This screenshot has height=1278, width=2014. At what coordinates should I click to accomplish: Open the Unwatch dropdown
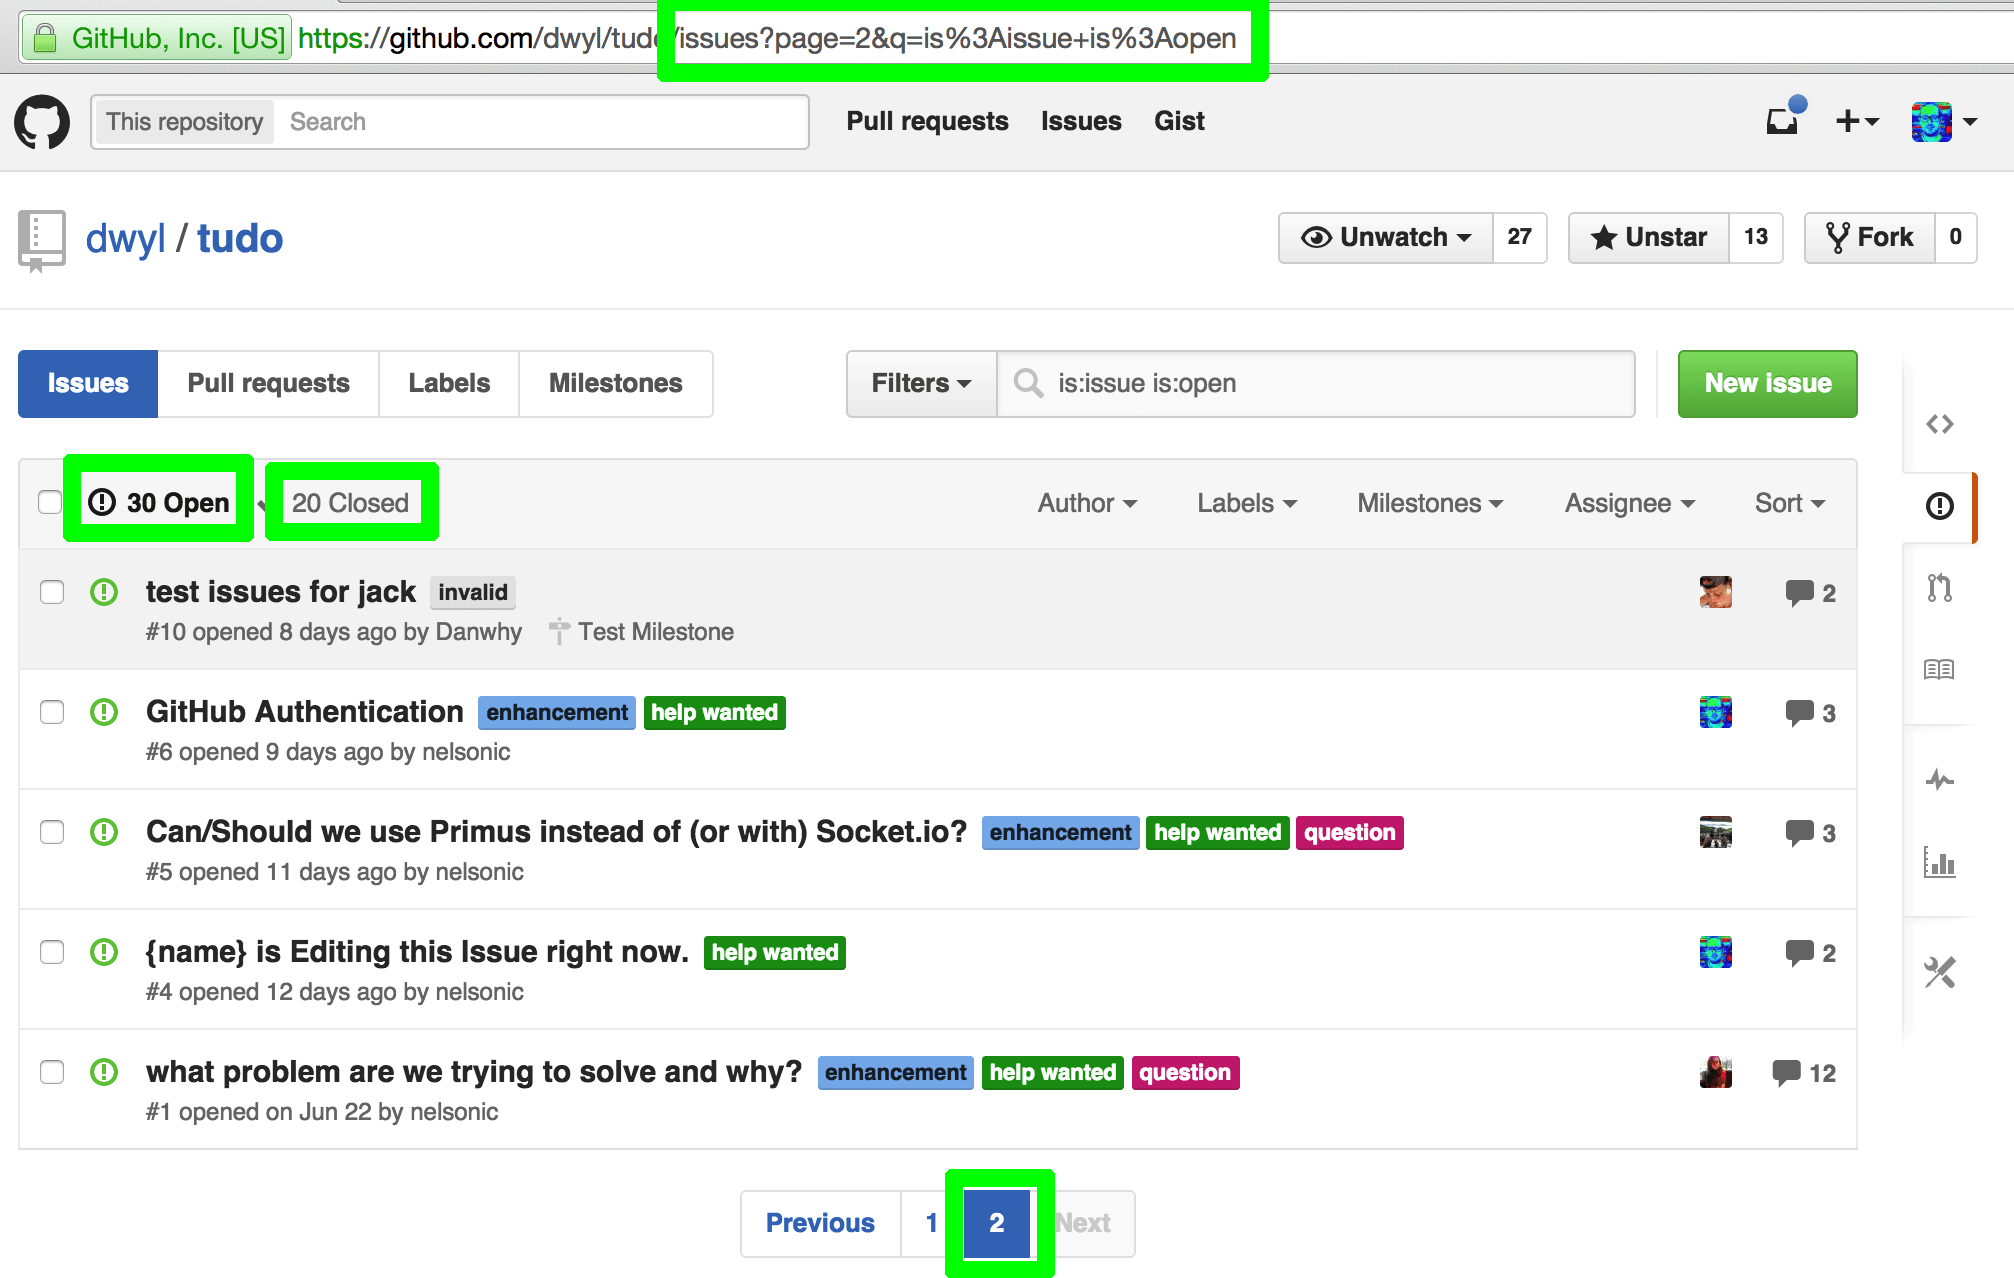1386,238
